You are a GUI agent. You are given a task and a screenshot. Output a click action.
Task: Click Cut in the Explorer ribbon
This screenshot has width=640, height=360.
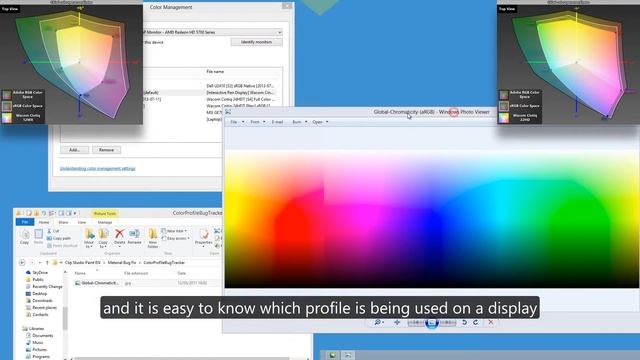(53, 231)
